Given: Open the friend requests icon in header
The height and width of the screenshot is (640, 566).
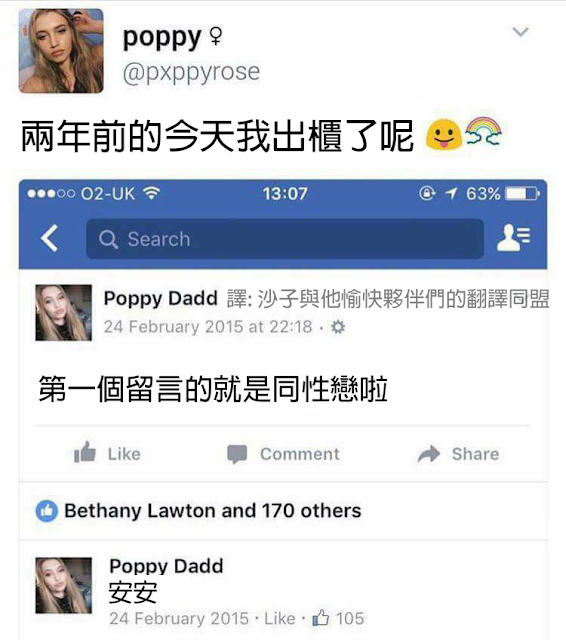Looking at the screenshot, I should 513,238.
